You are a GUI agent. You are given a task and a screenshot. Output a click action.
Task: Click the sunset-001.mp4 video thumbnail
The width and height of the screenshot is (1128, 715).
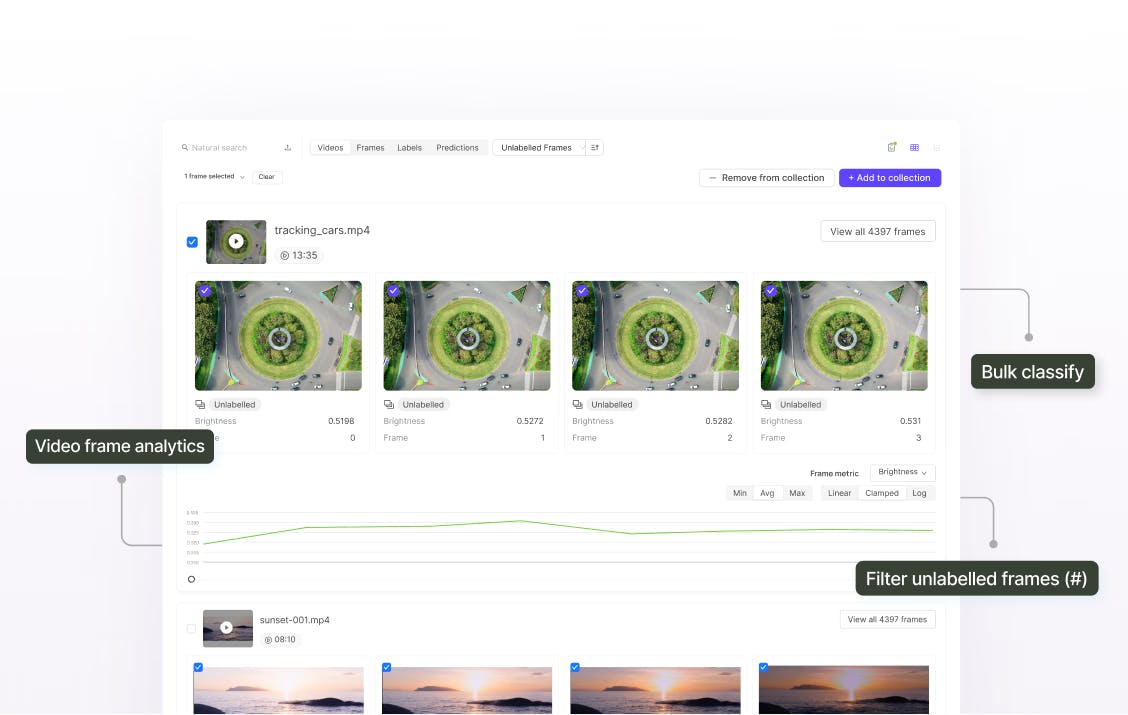228,628
